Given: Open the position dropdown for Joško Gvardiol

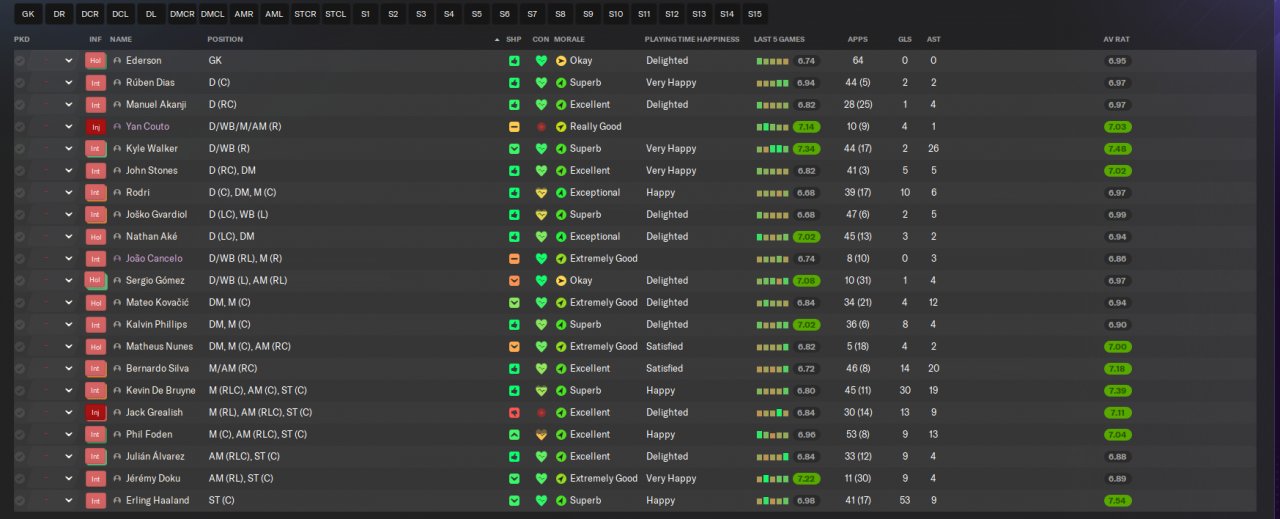Looking at the screenshot, I should [69, 215].
